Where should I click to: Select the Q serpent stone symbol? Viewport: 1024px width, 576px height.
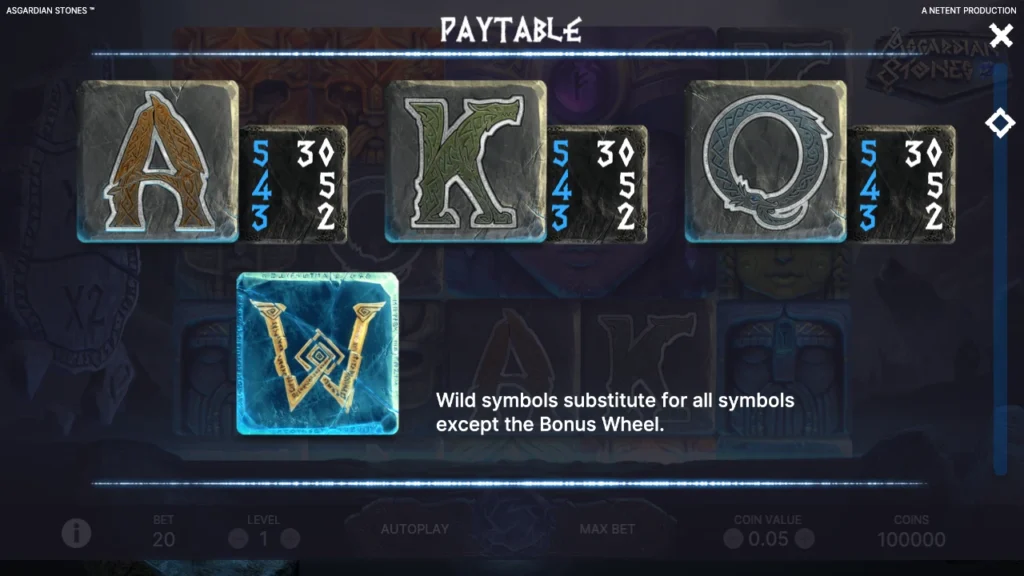[x=765, y=161]
